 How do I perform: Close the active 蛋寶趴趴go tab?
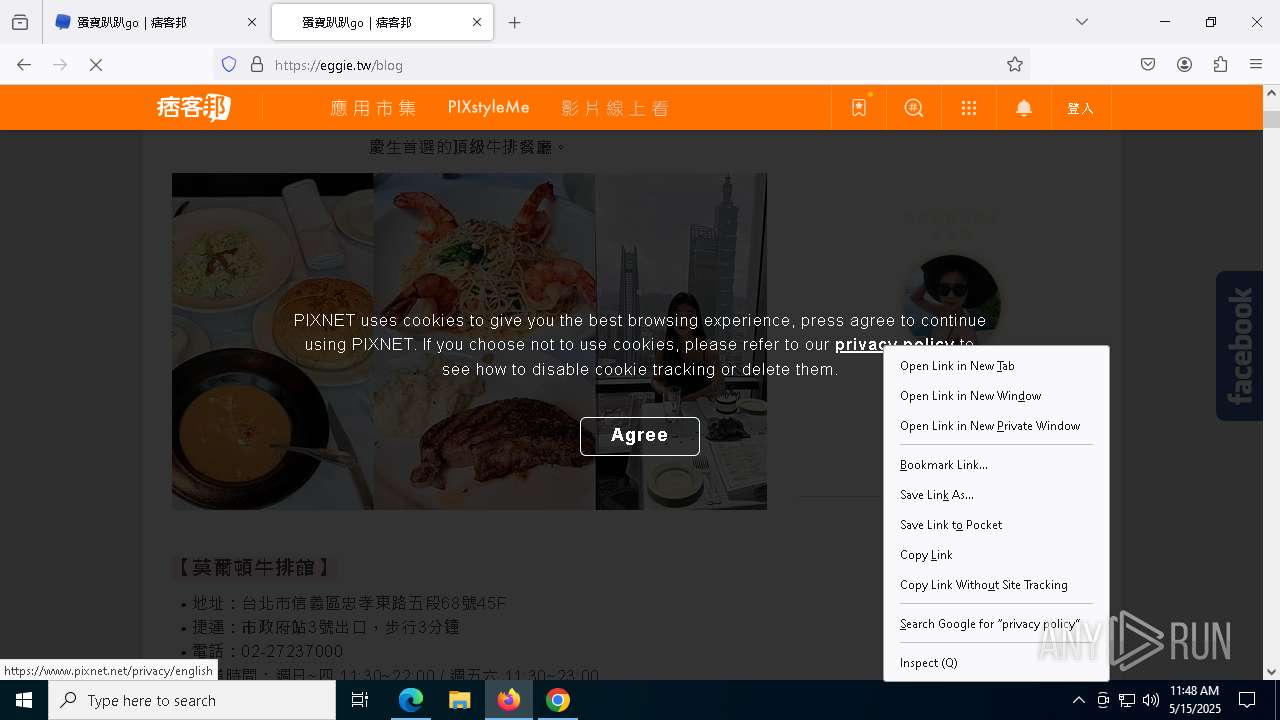coord(477,22)
